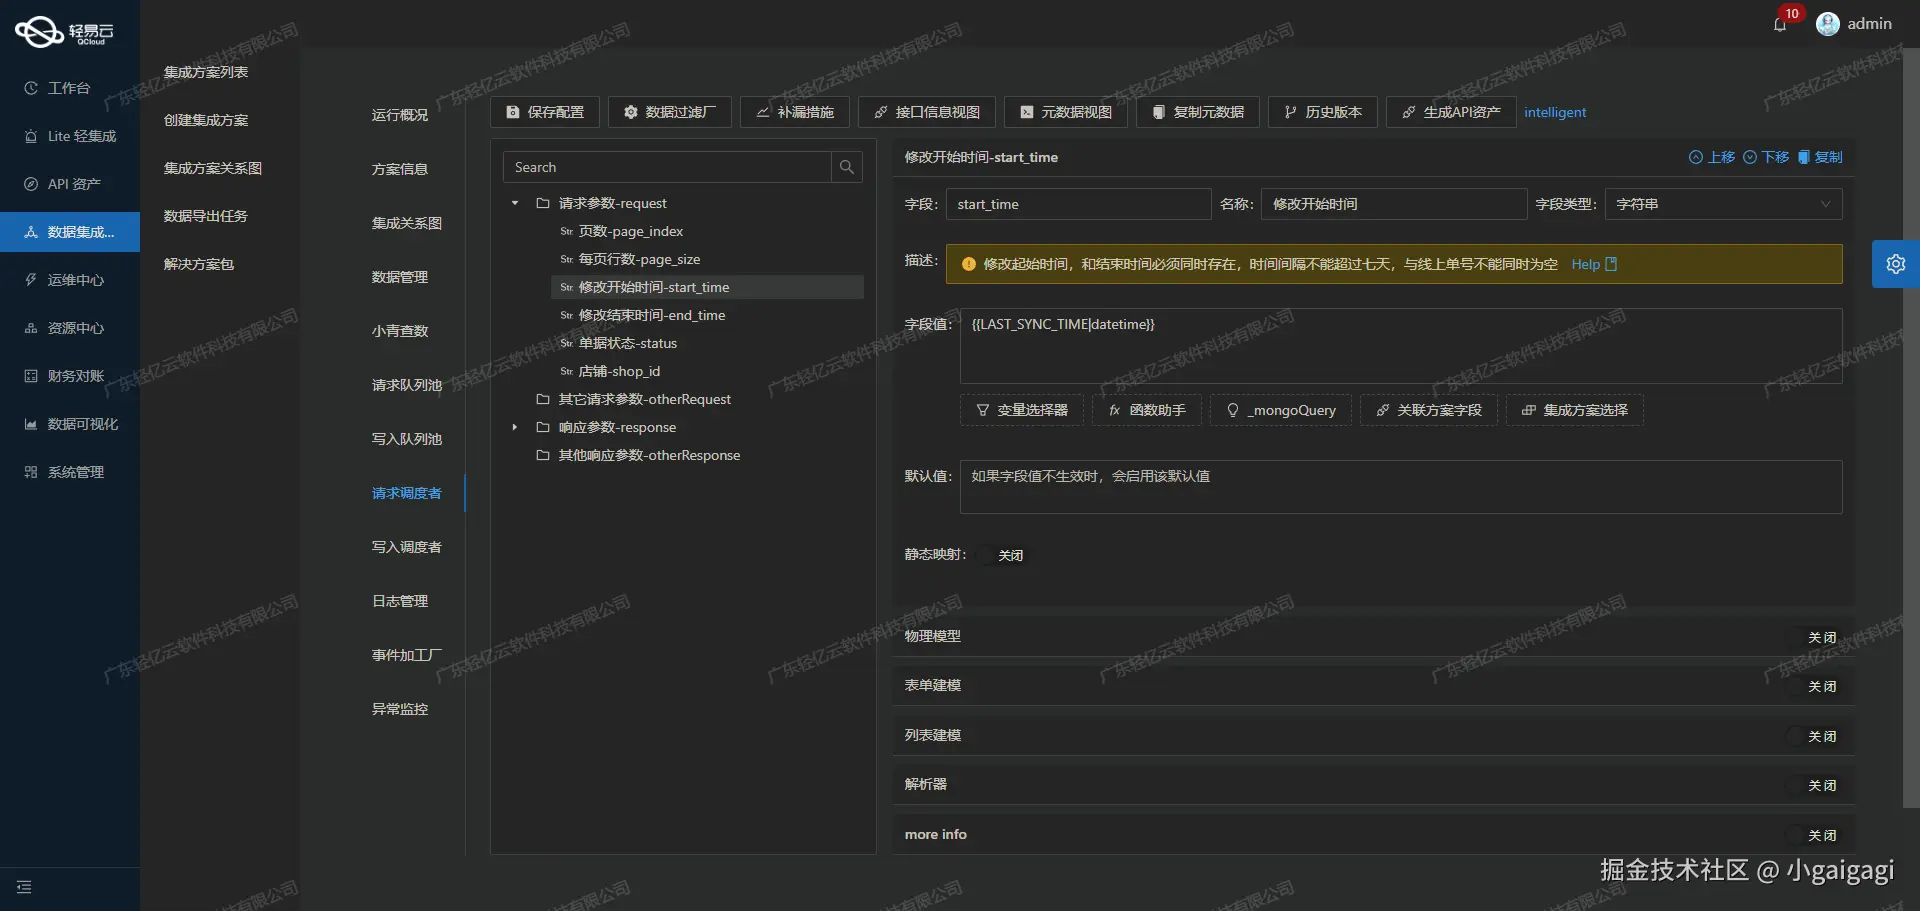Viewport: 1920px width, 911px height.
Task: Open the 请求调度者 tab
Action: pos(406,493)
